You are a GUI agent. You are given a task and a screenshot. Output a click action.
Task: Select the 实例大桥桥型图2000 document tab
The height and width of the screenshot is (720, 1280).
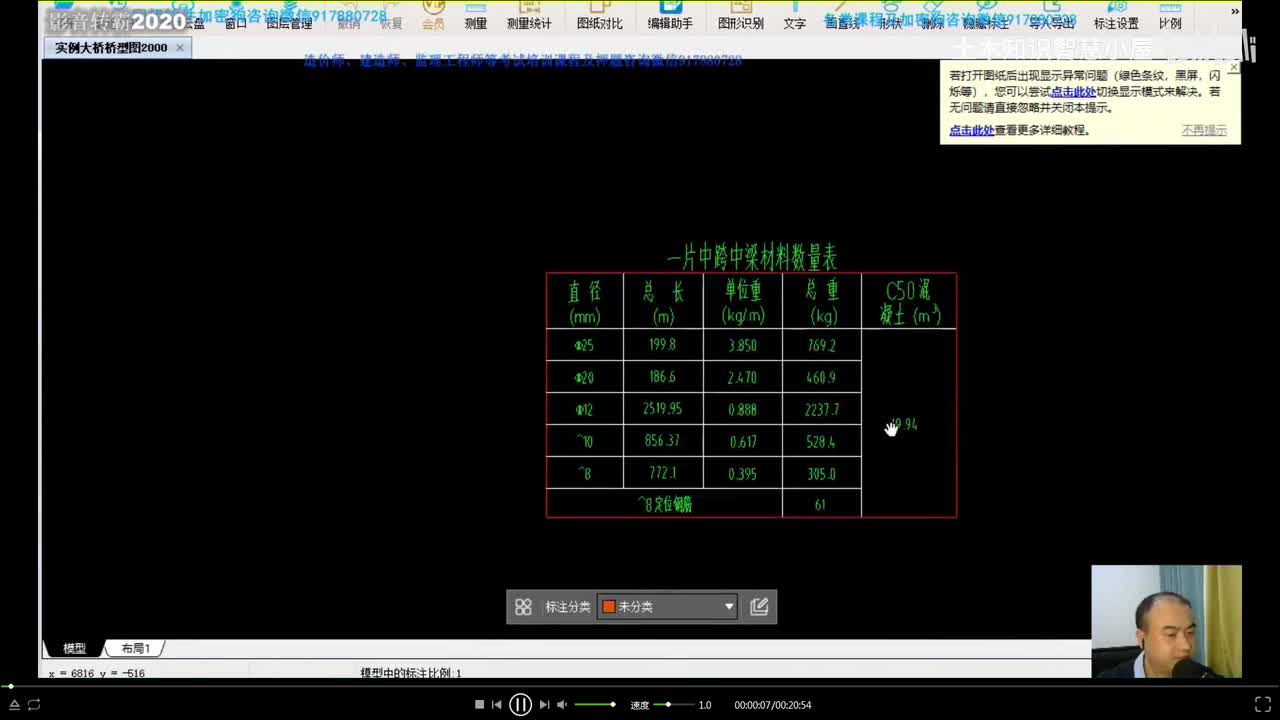[x=117, y=48]
